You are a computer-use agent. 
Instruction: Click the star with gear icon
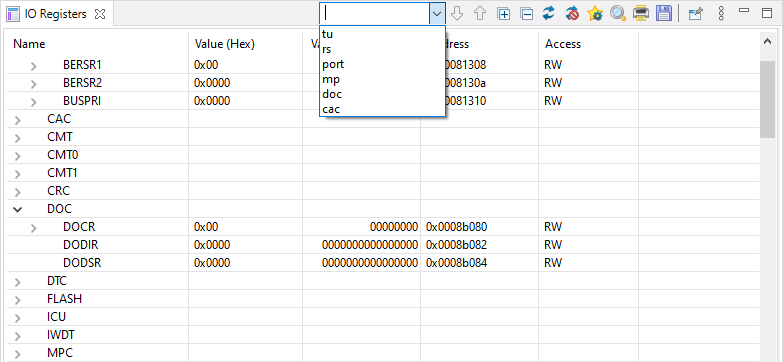(x=595, y=14)
